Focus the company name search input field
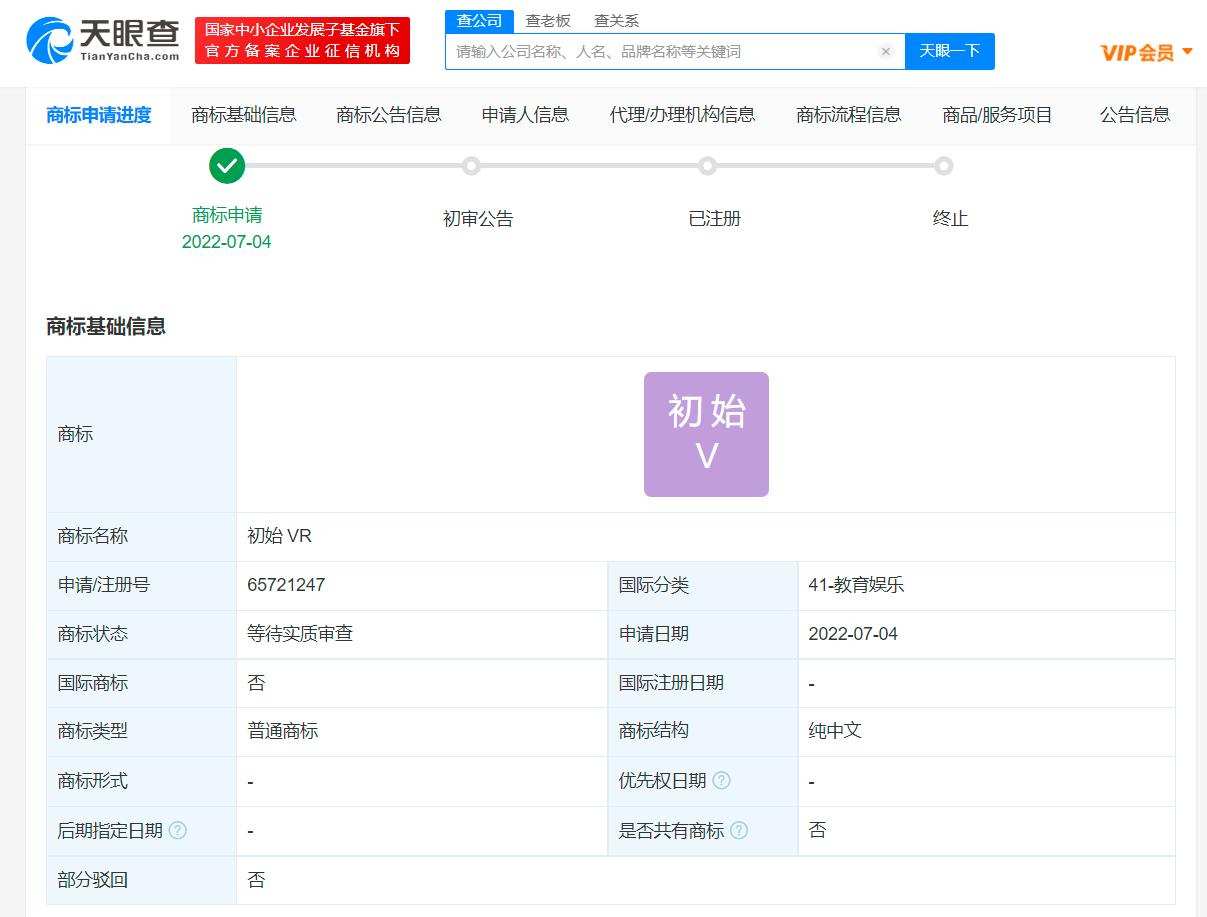1207x917 pixels. [x=660, y=52]
